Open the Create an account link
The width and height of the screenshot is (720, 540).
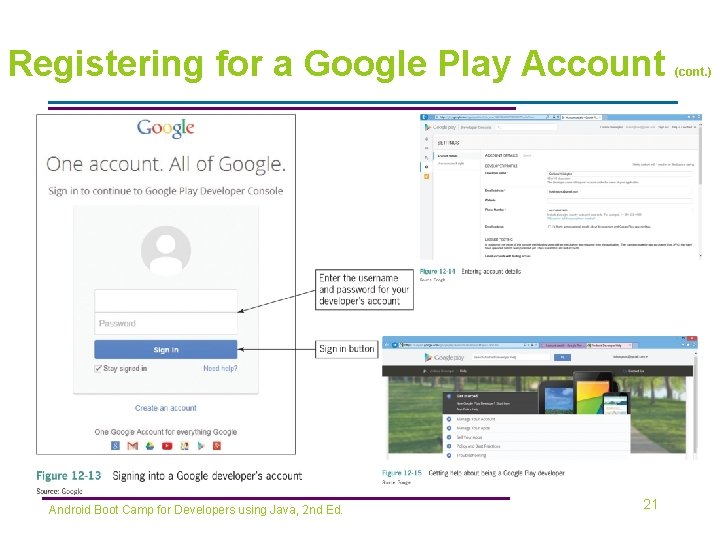click(166, 408)
